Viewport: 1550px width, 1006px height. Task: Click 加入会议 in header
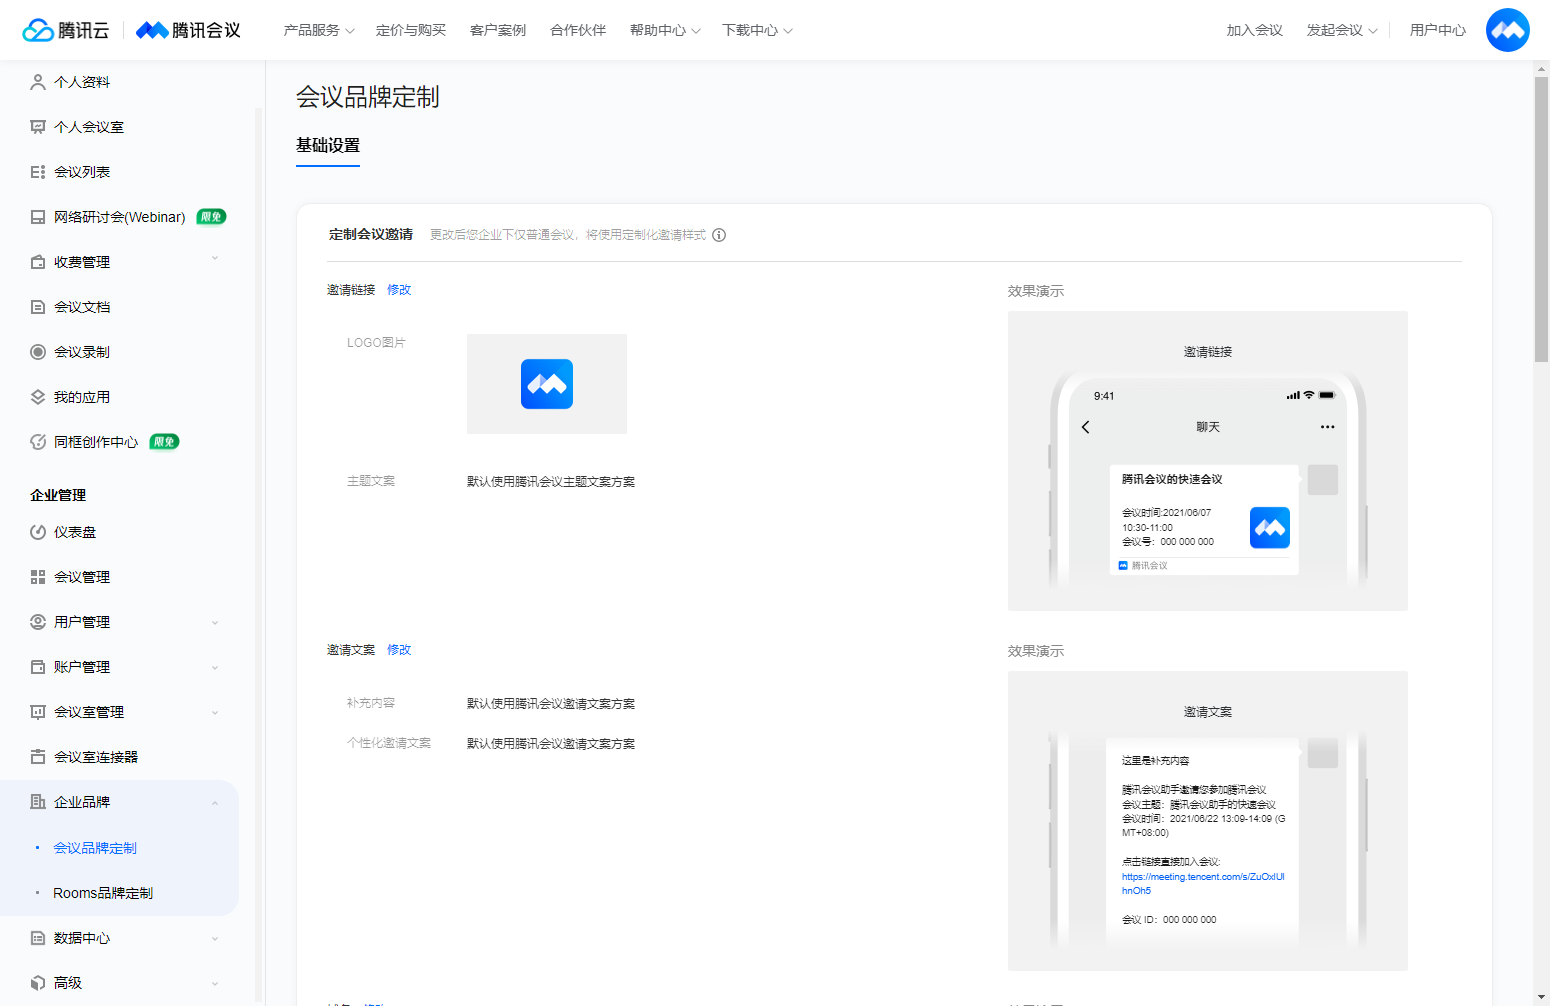click(1254, 30)
